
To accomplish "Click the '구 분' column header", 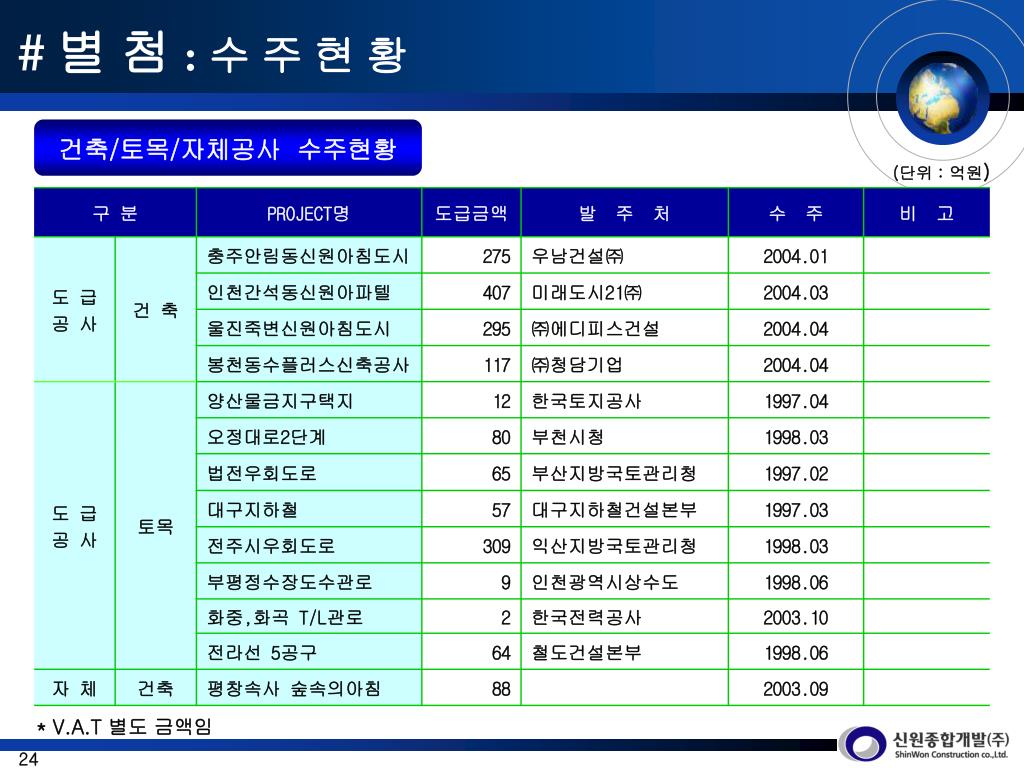I will pyautogui.click(x=115, y=213).
